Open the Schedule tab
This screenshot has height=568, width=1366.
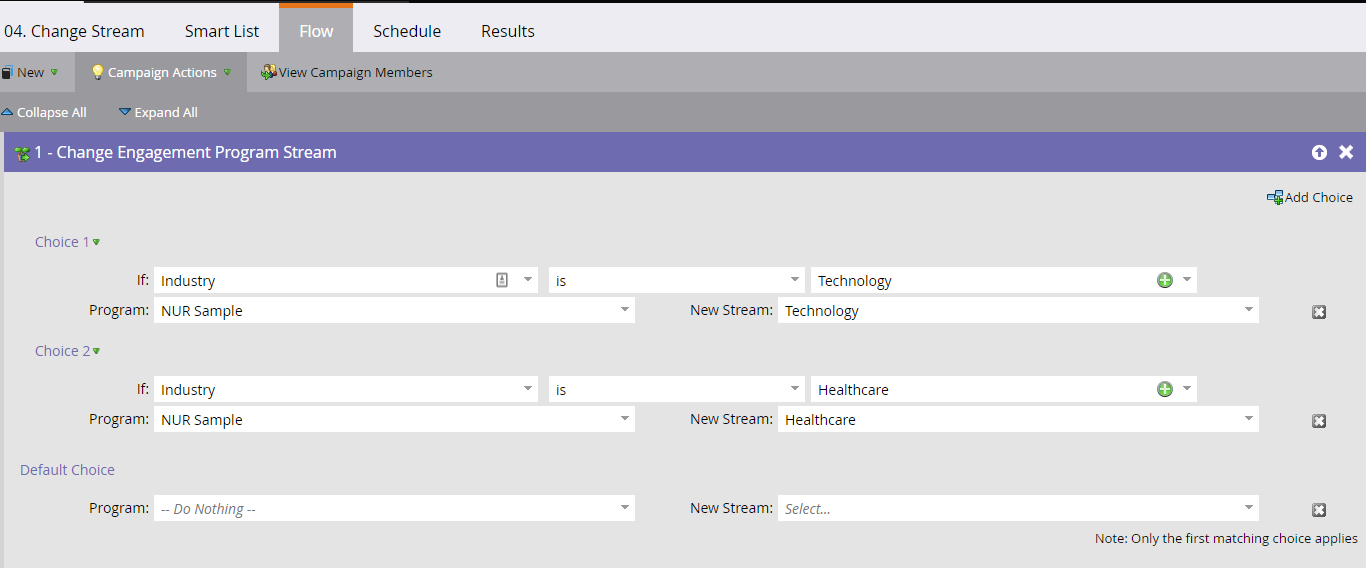click(x=407, y=31)
